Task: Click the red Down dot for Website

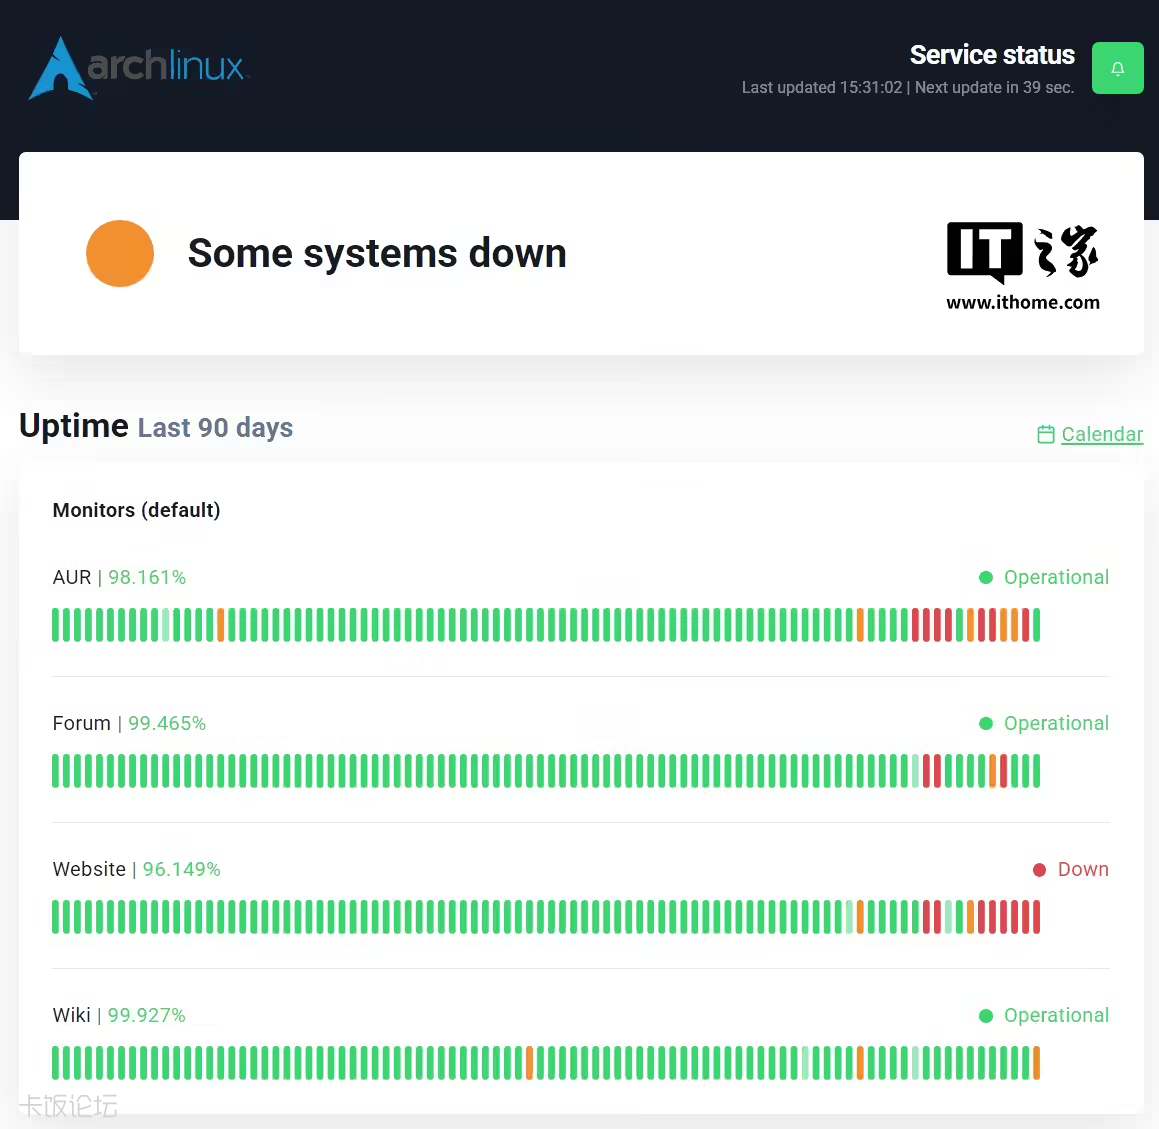Action: pos(1039,870)
